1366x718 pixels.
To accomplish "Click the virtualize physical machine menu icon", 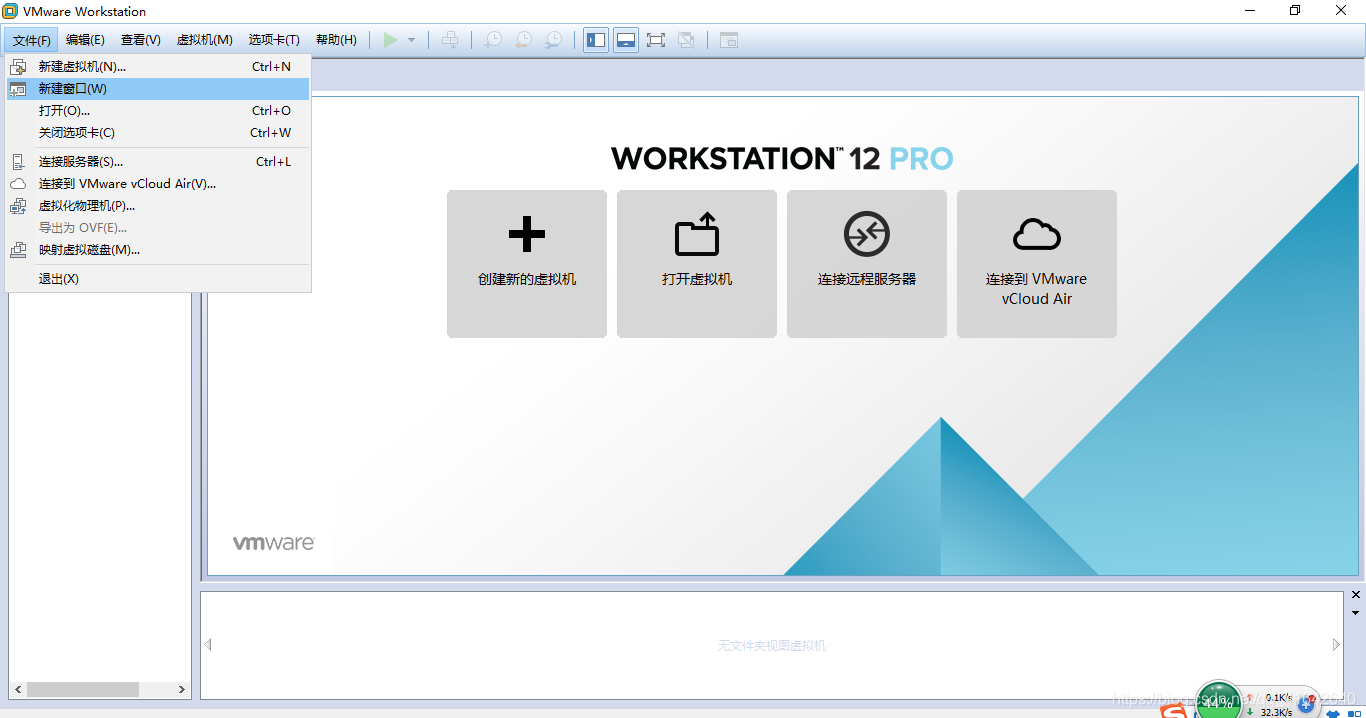I will tap(18, 206).
